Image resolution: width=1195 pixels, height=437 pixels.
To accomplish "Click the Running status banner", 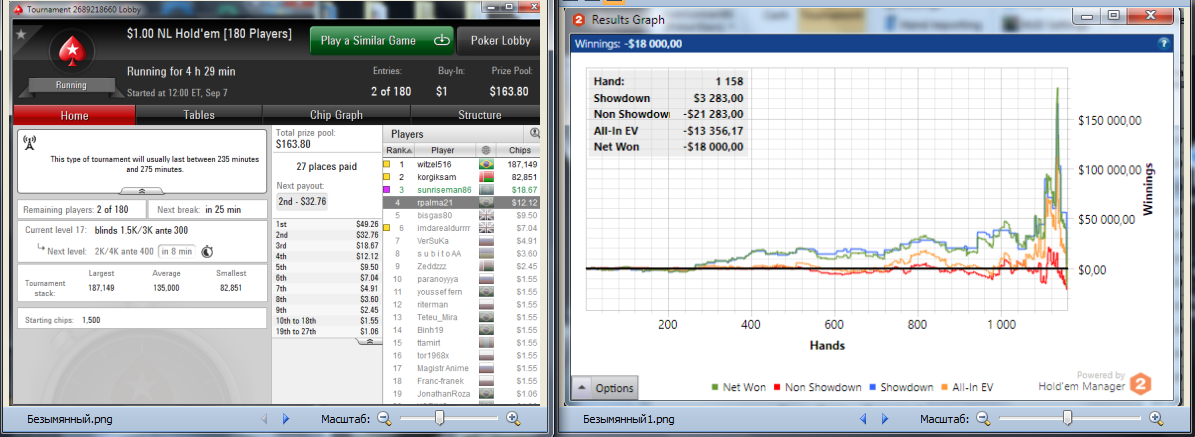I will pyautogui.click(x=71, y=85).
